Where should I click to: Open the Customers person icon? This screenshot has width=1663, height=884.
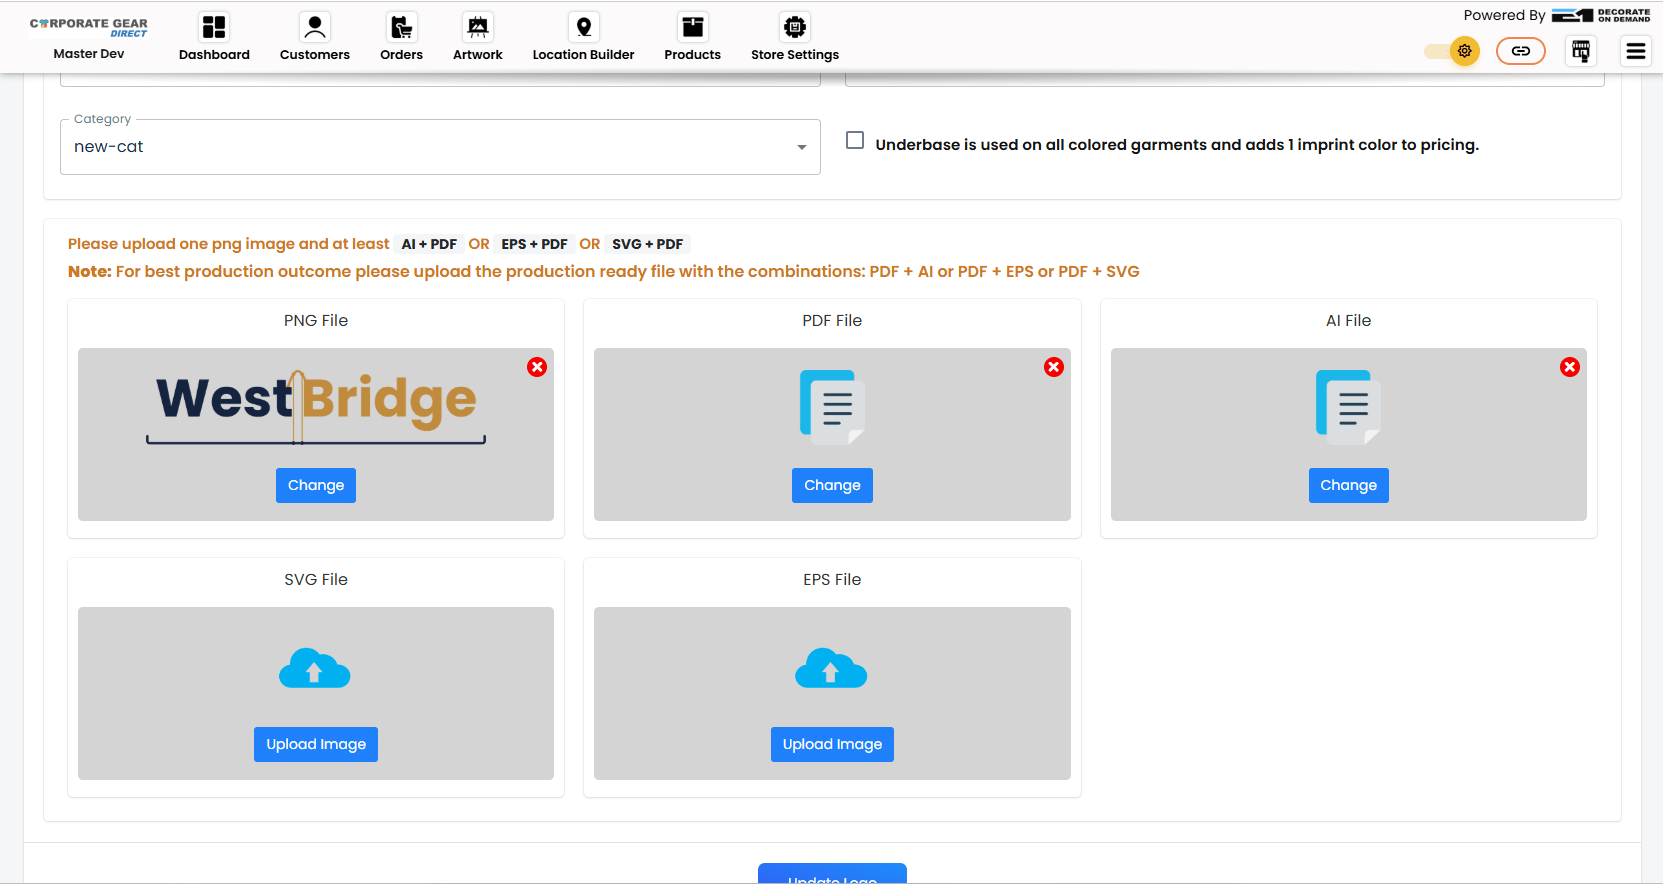click(x=315, y=27)
